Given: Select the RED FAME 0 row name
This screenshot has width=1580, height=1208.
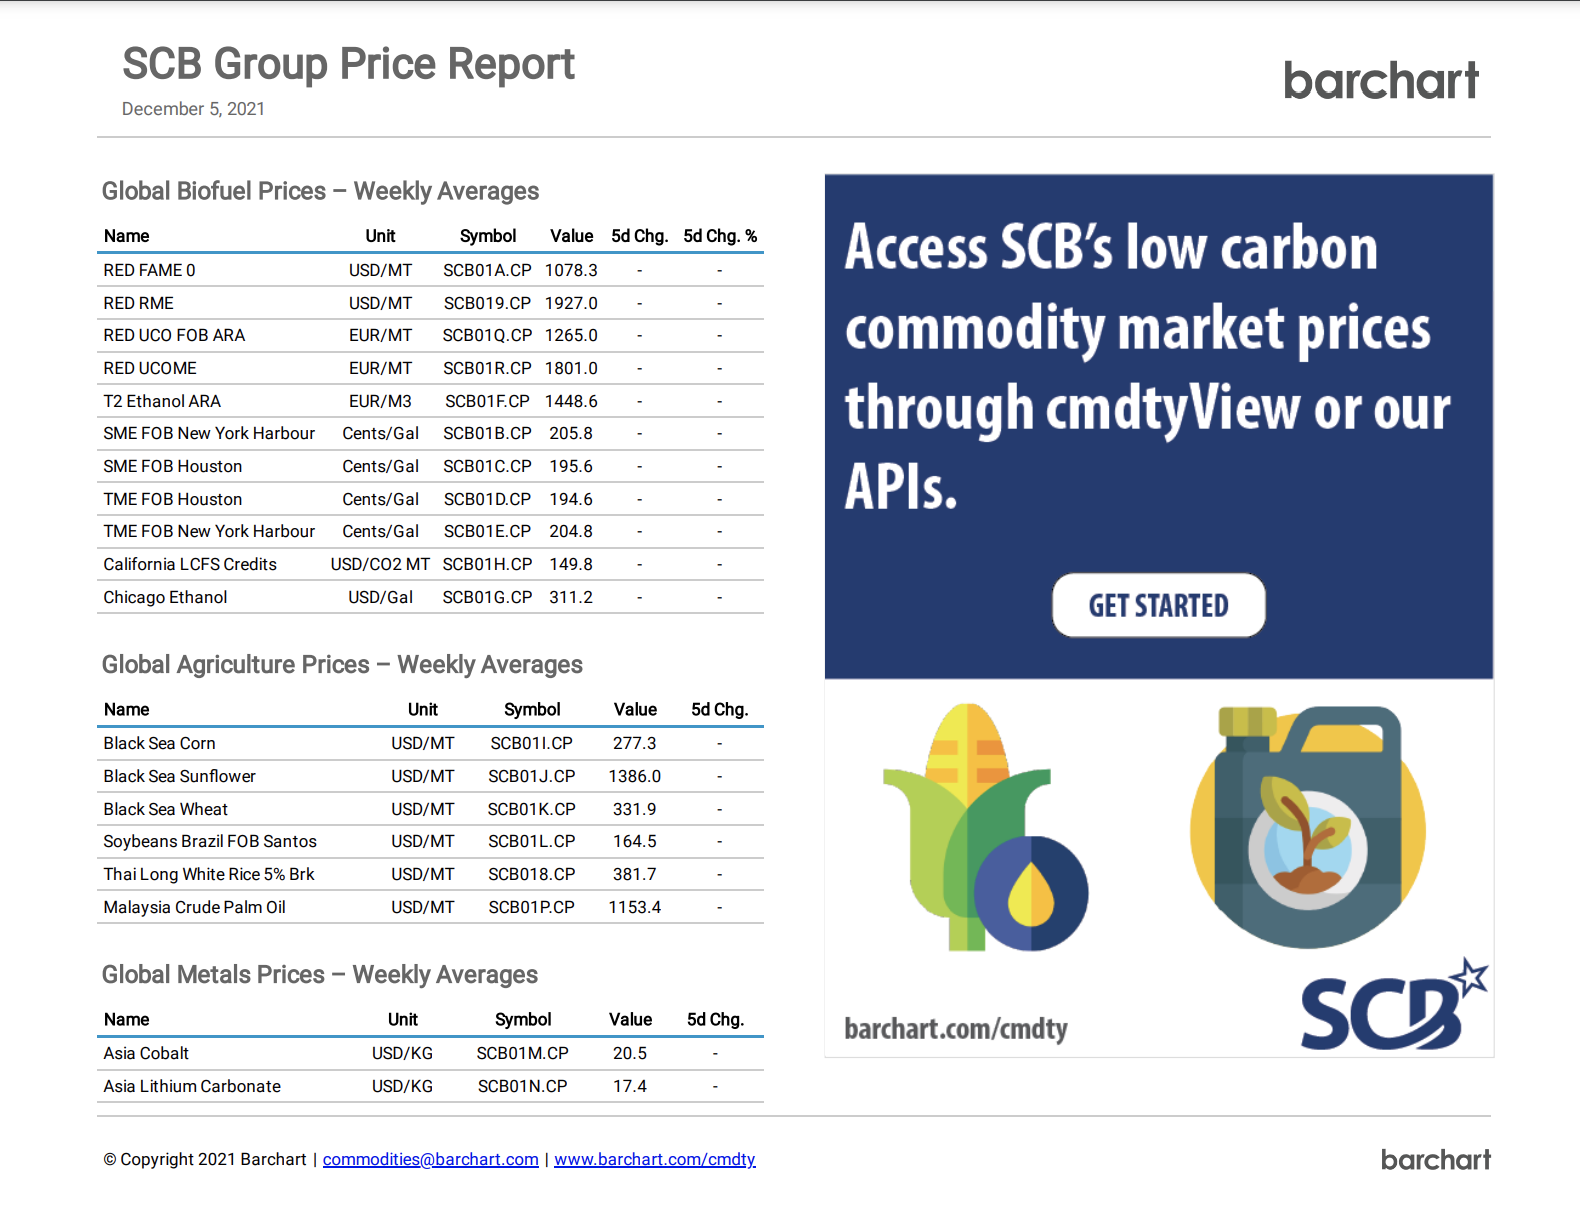Looking at the screenshot, I should tap(150, 270).
